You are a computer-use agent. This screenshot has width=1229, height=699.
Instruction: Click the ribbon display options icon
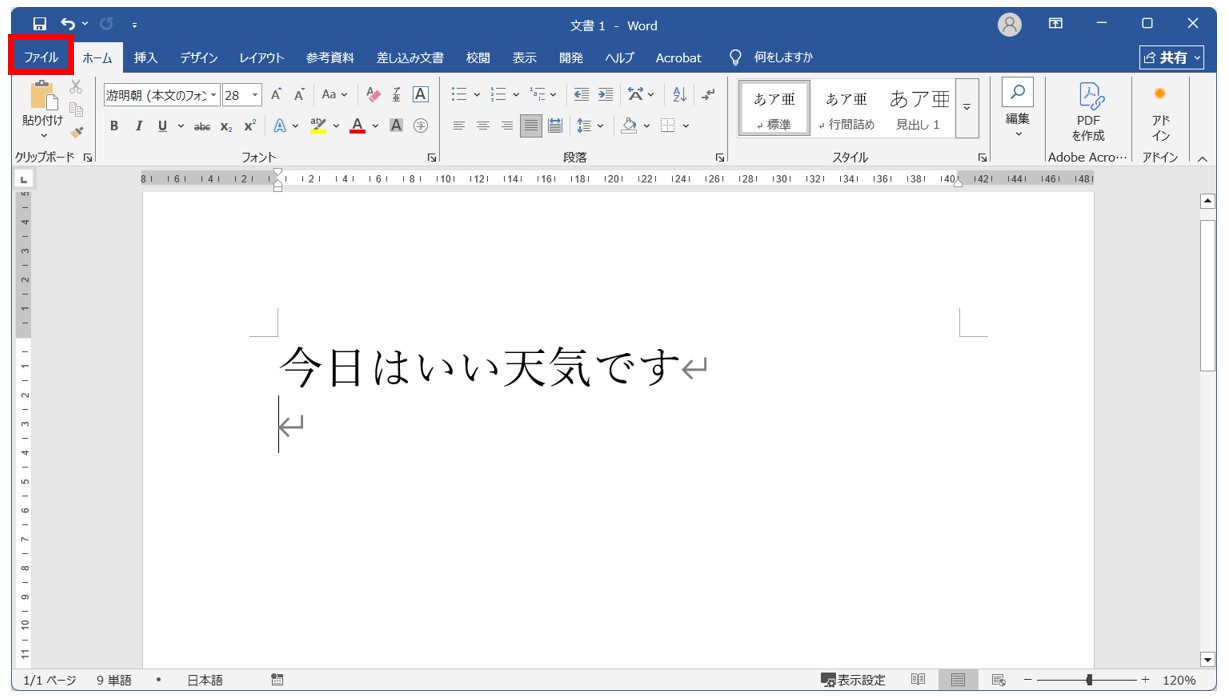1056,23
